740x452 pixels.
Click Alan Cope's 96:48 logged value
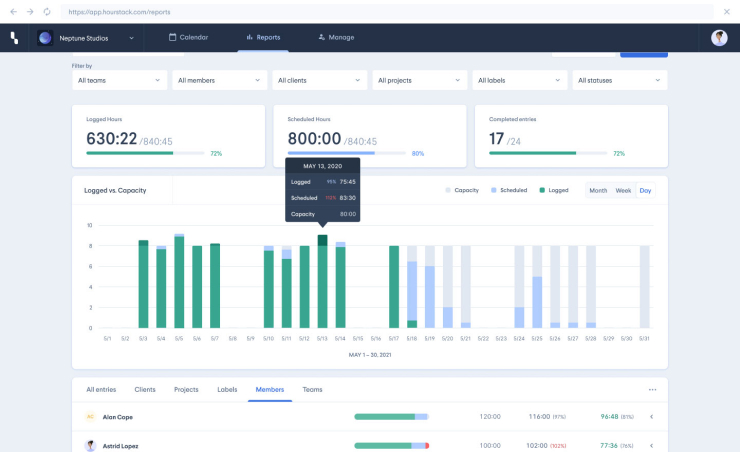(x=609, y=417)
